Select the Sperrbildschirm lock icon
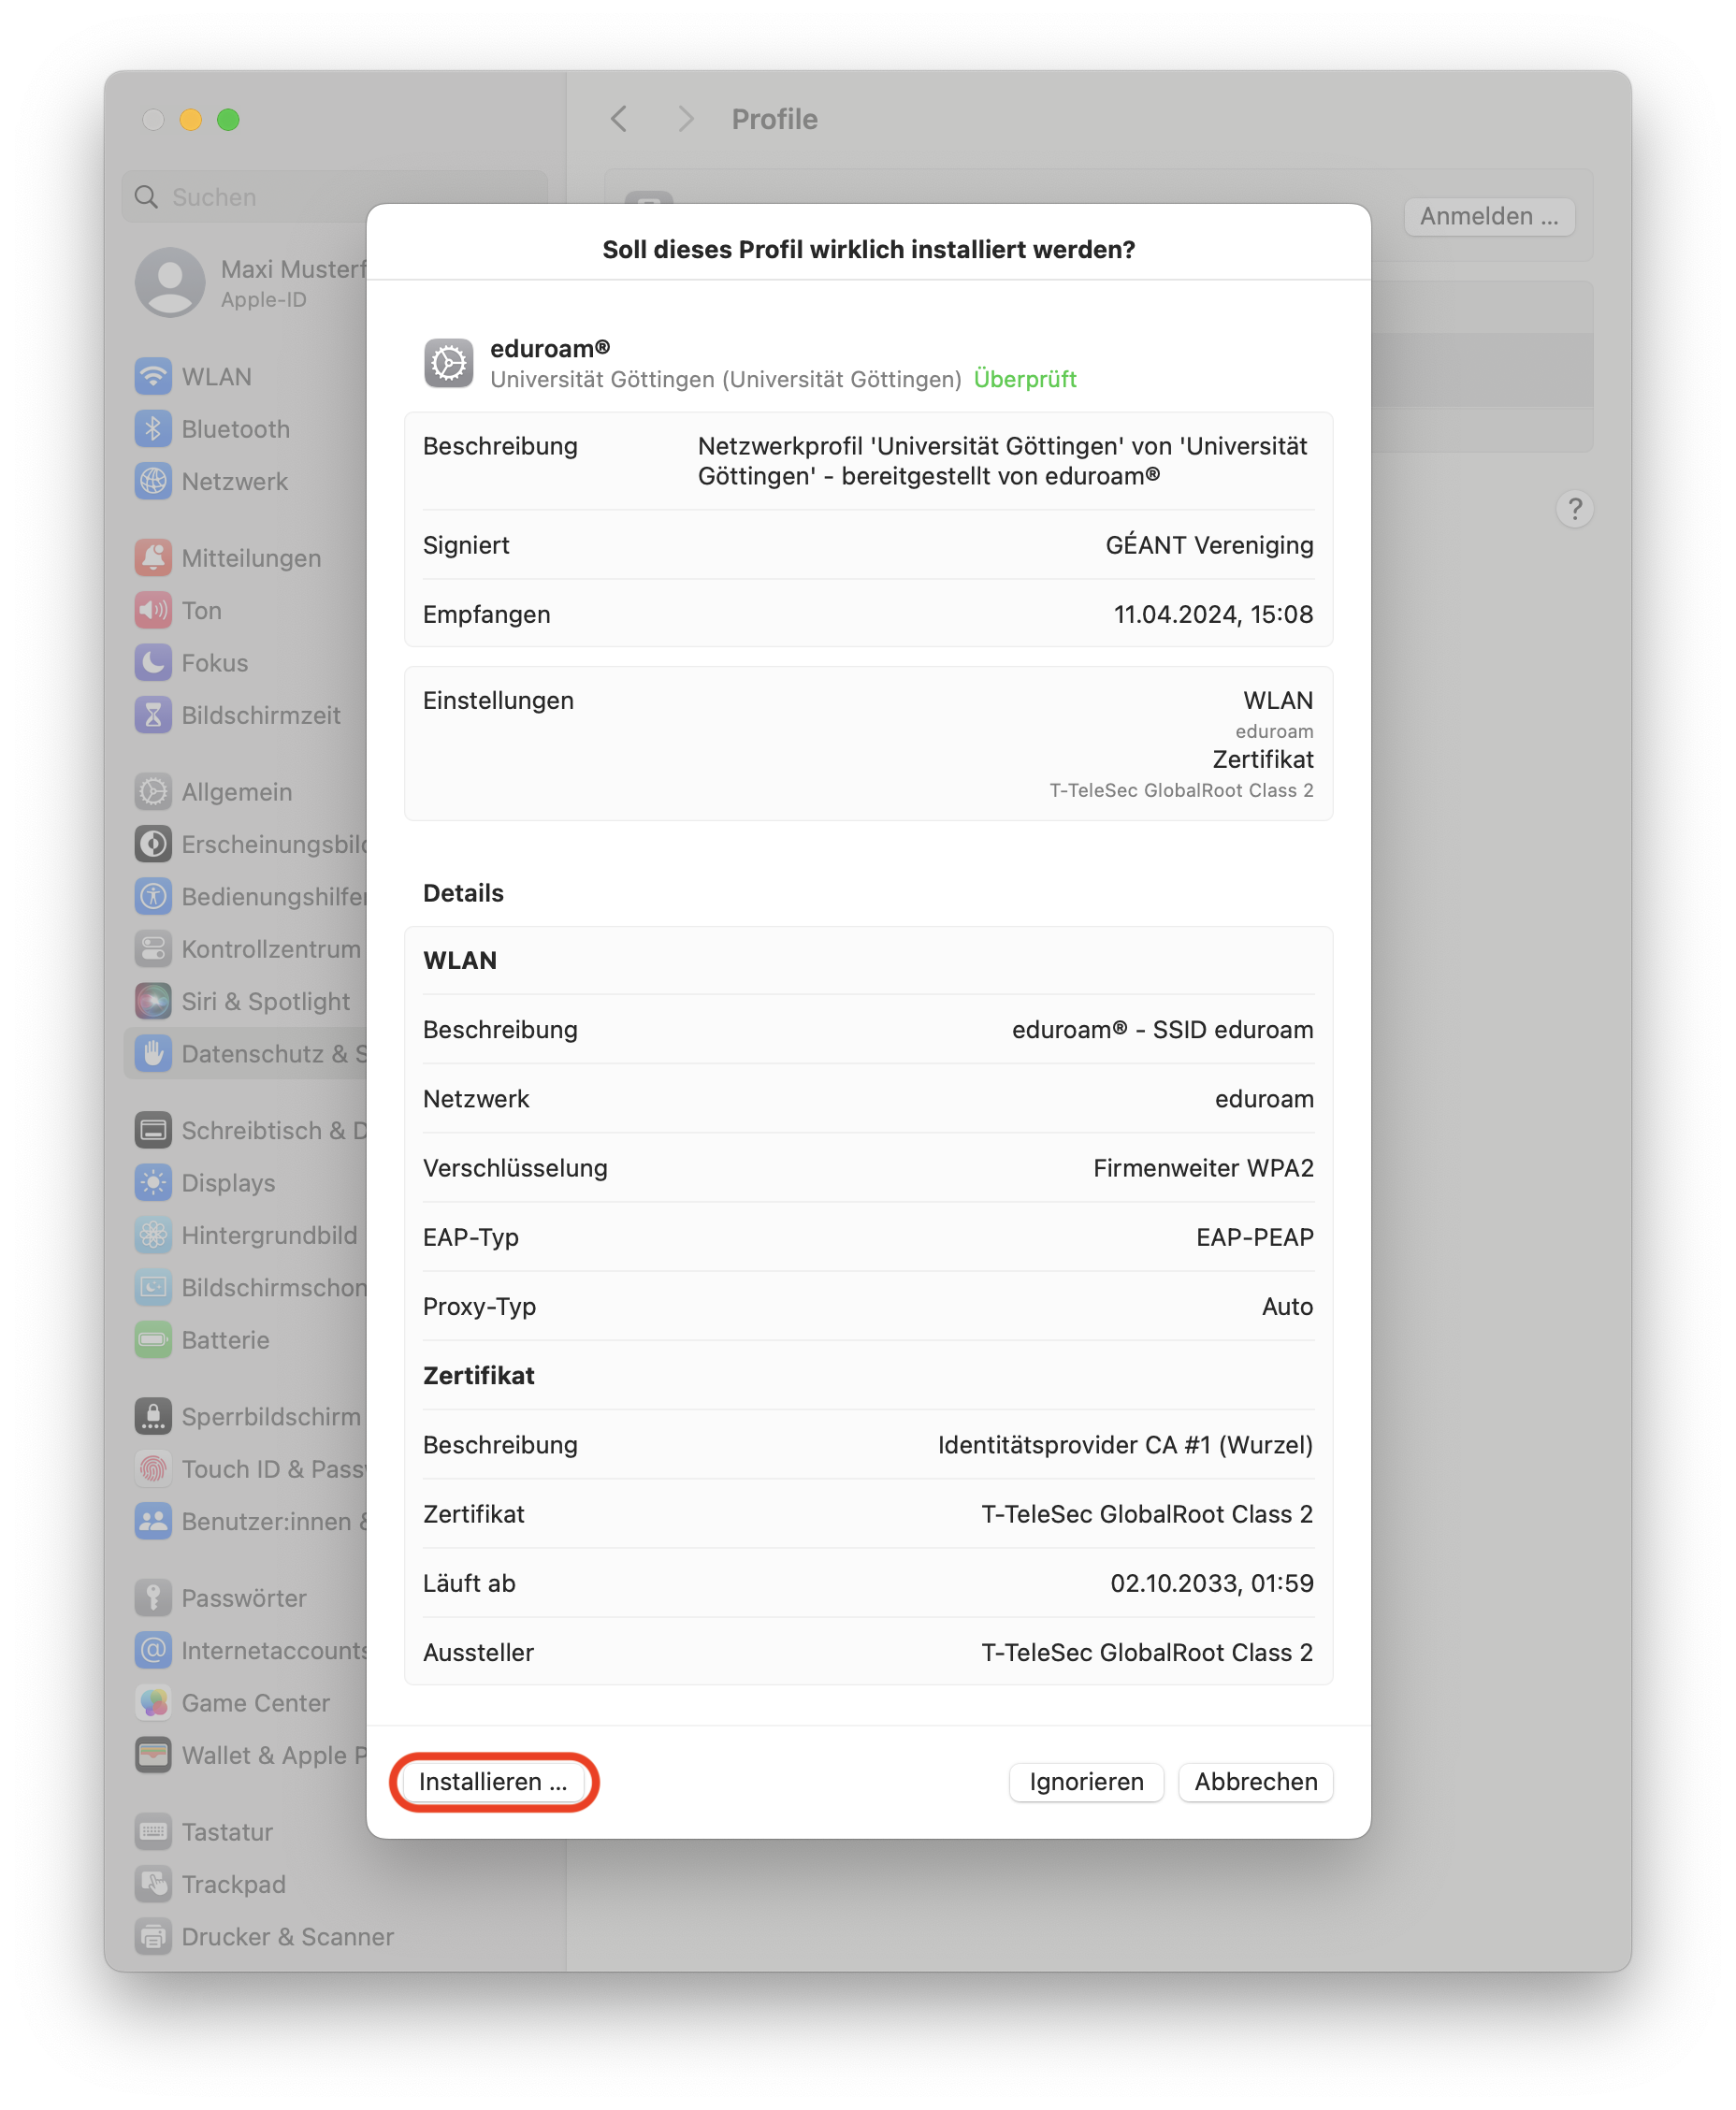 153,1416
